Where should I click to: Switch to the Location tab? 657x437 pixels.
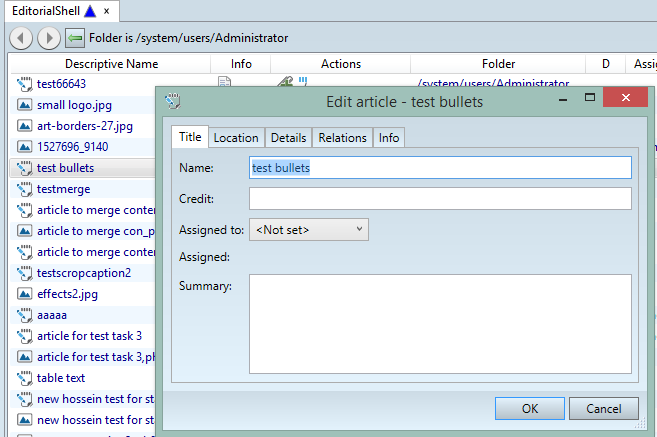236,138
